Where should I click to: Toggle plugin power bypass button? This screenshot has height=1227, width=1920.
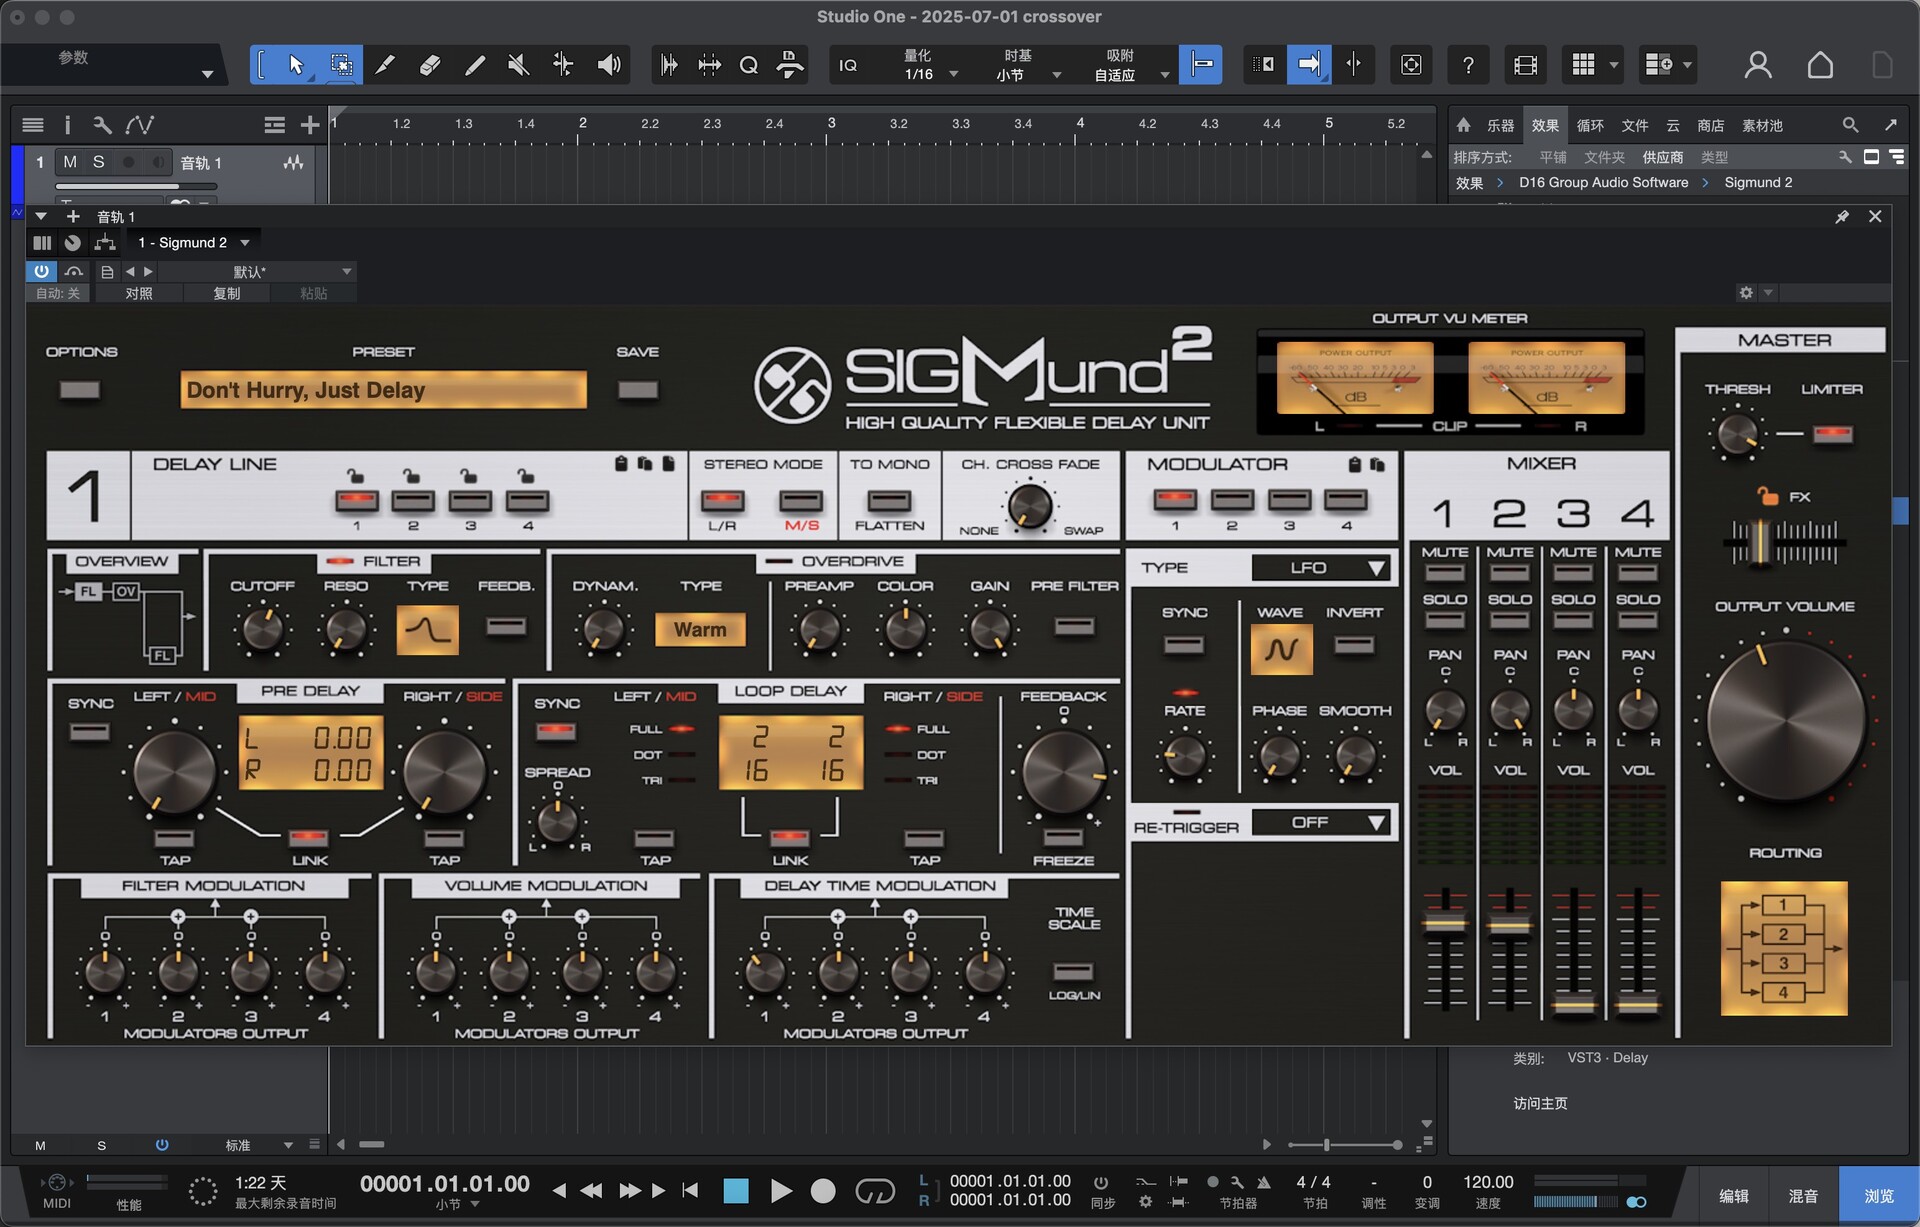click(x=41, y=272)
